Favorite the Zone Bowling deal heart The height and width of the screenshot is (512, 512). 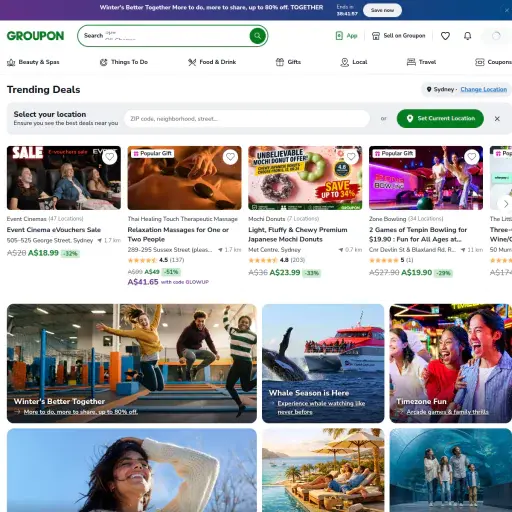click(x=472, y=157)
